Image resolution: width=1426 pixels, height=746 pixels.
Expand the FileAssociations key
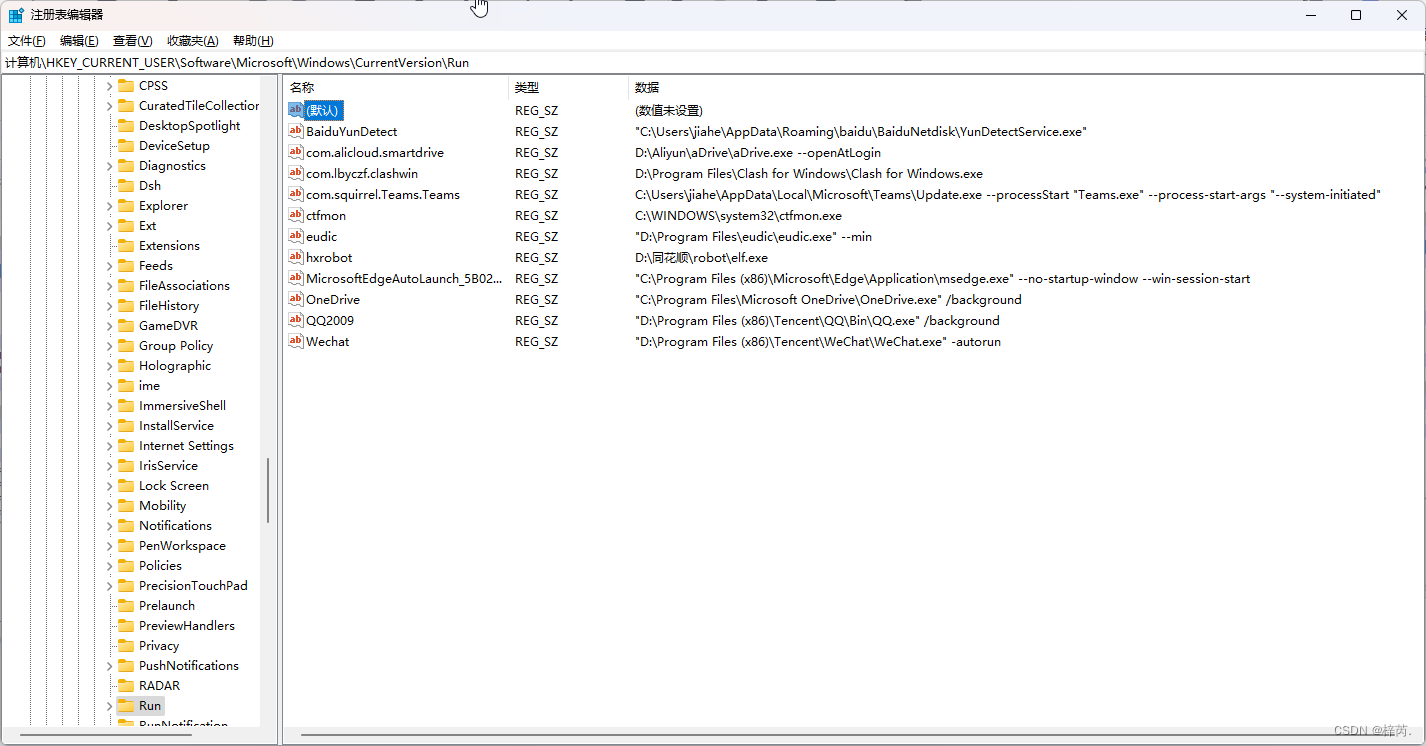tap(109, 286)
